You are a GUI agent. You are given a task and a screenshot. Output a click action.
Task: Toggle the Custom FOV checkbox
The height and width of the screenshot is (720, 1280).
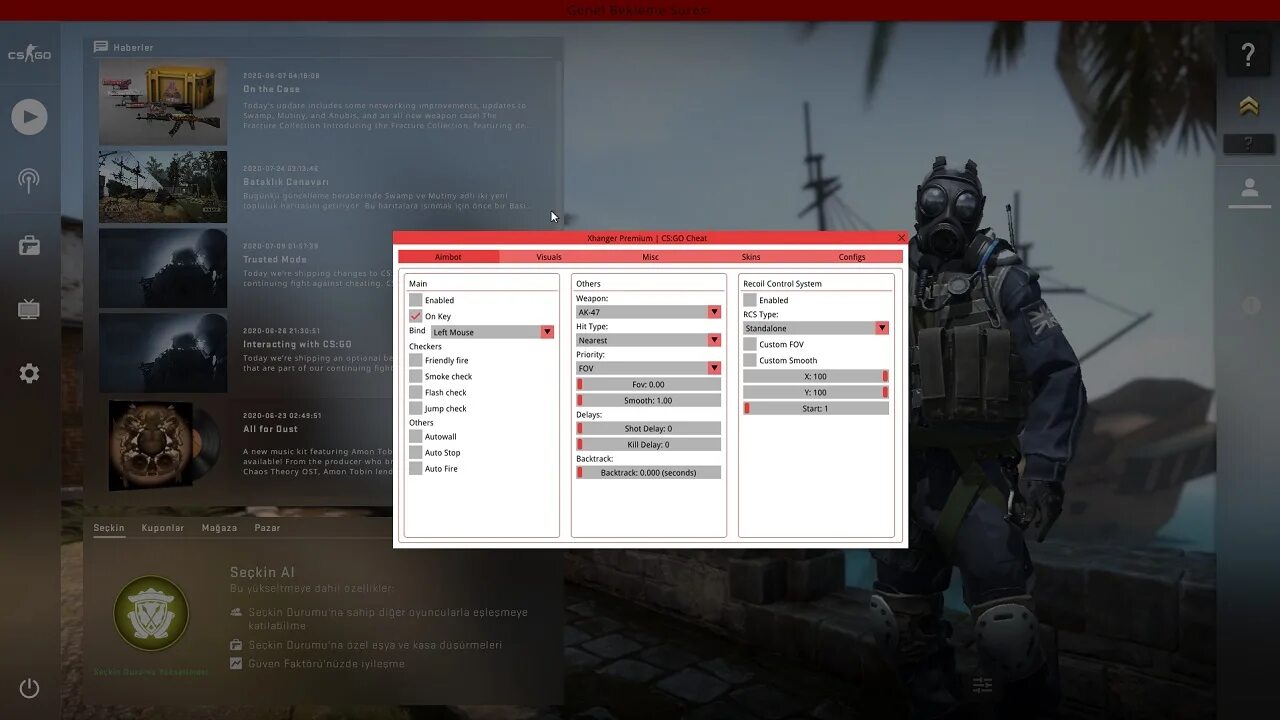[x=750, y=344]
